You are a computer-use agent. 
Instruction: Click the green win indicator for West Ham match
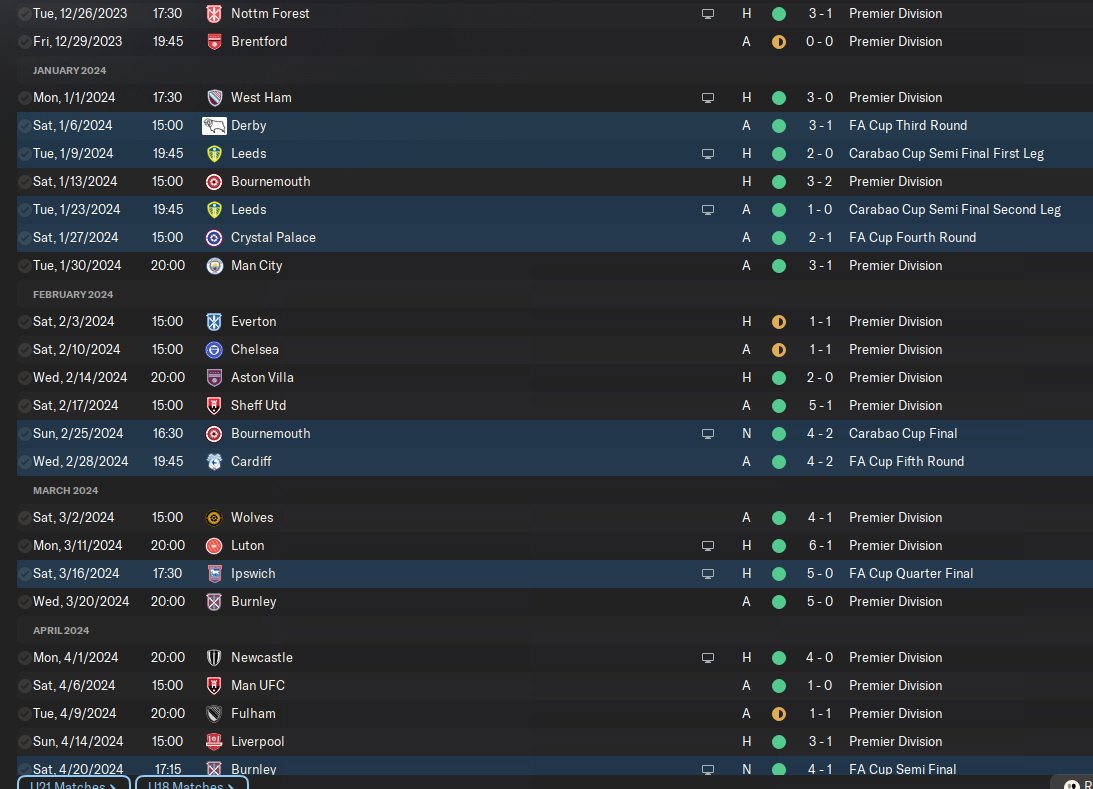click(779, 98)
